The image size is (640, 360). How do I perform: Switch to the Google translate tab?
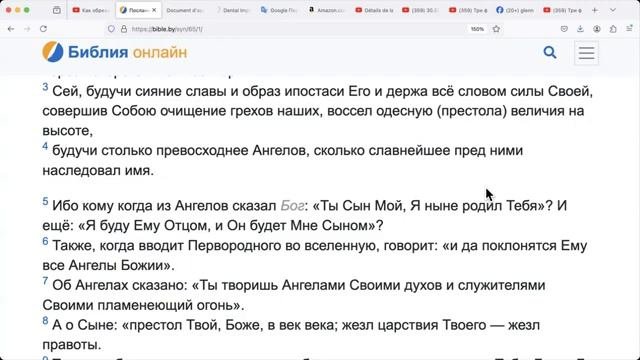coord(280,10)
